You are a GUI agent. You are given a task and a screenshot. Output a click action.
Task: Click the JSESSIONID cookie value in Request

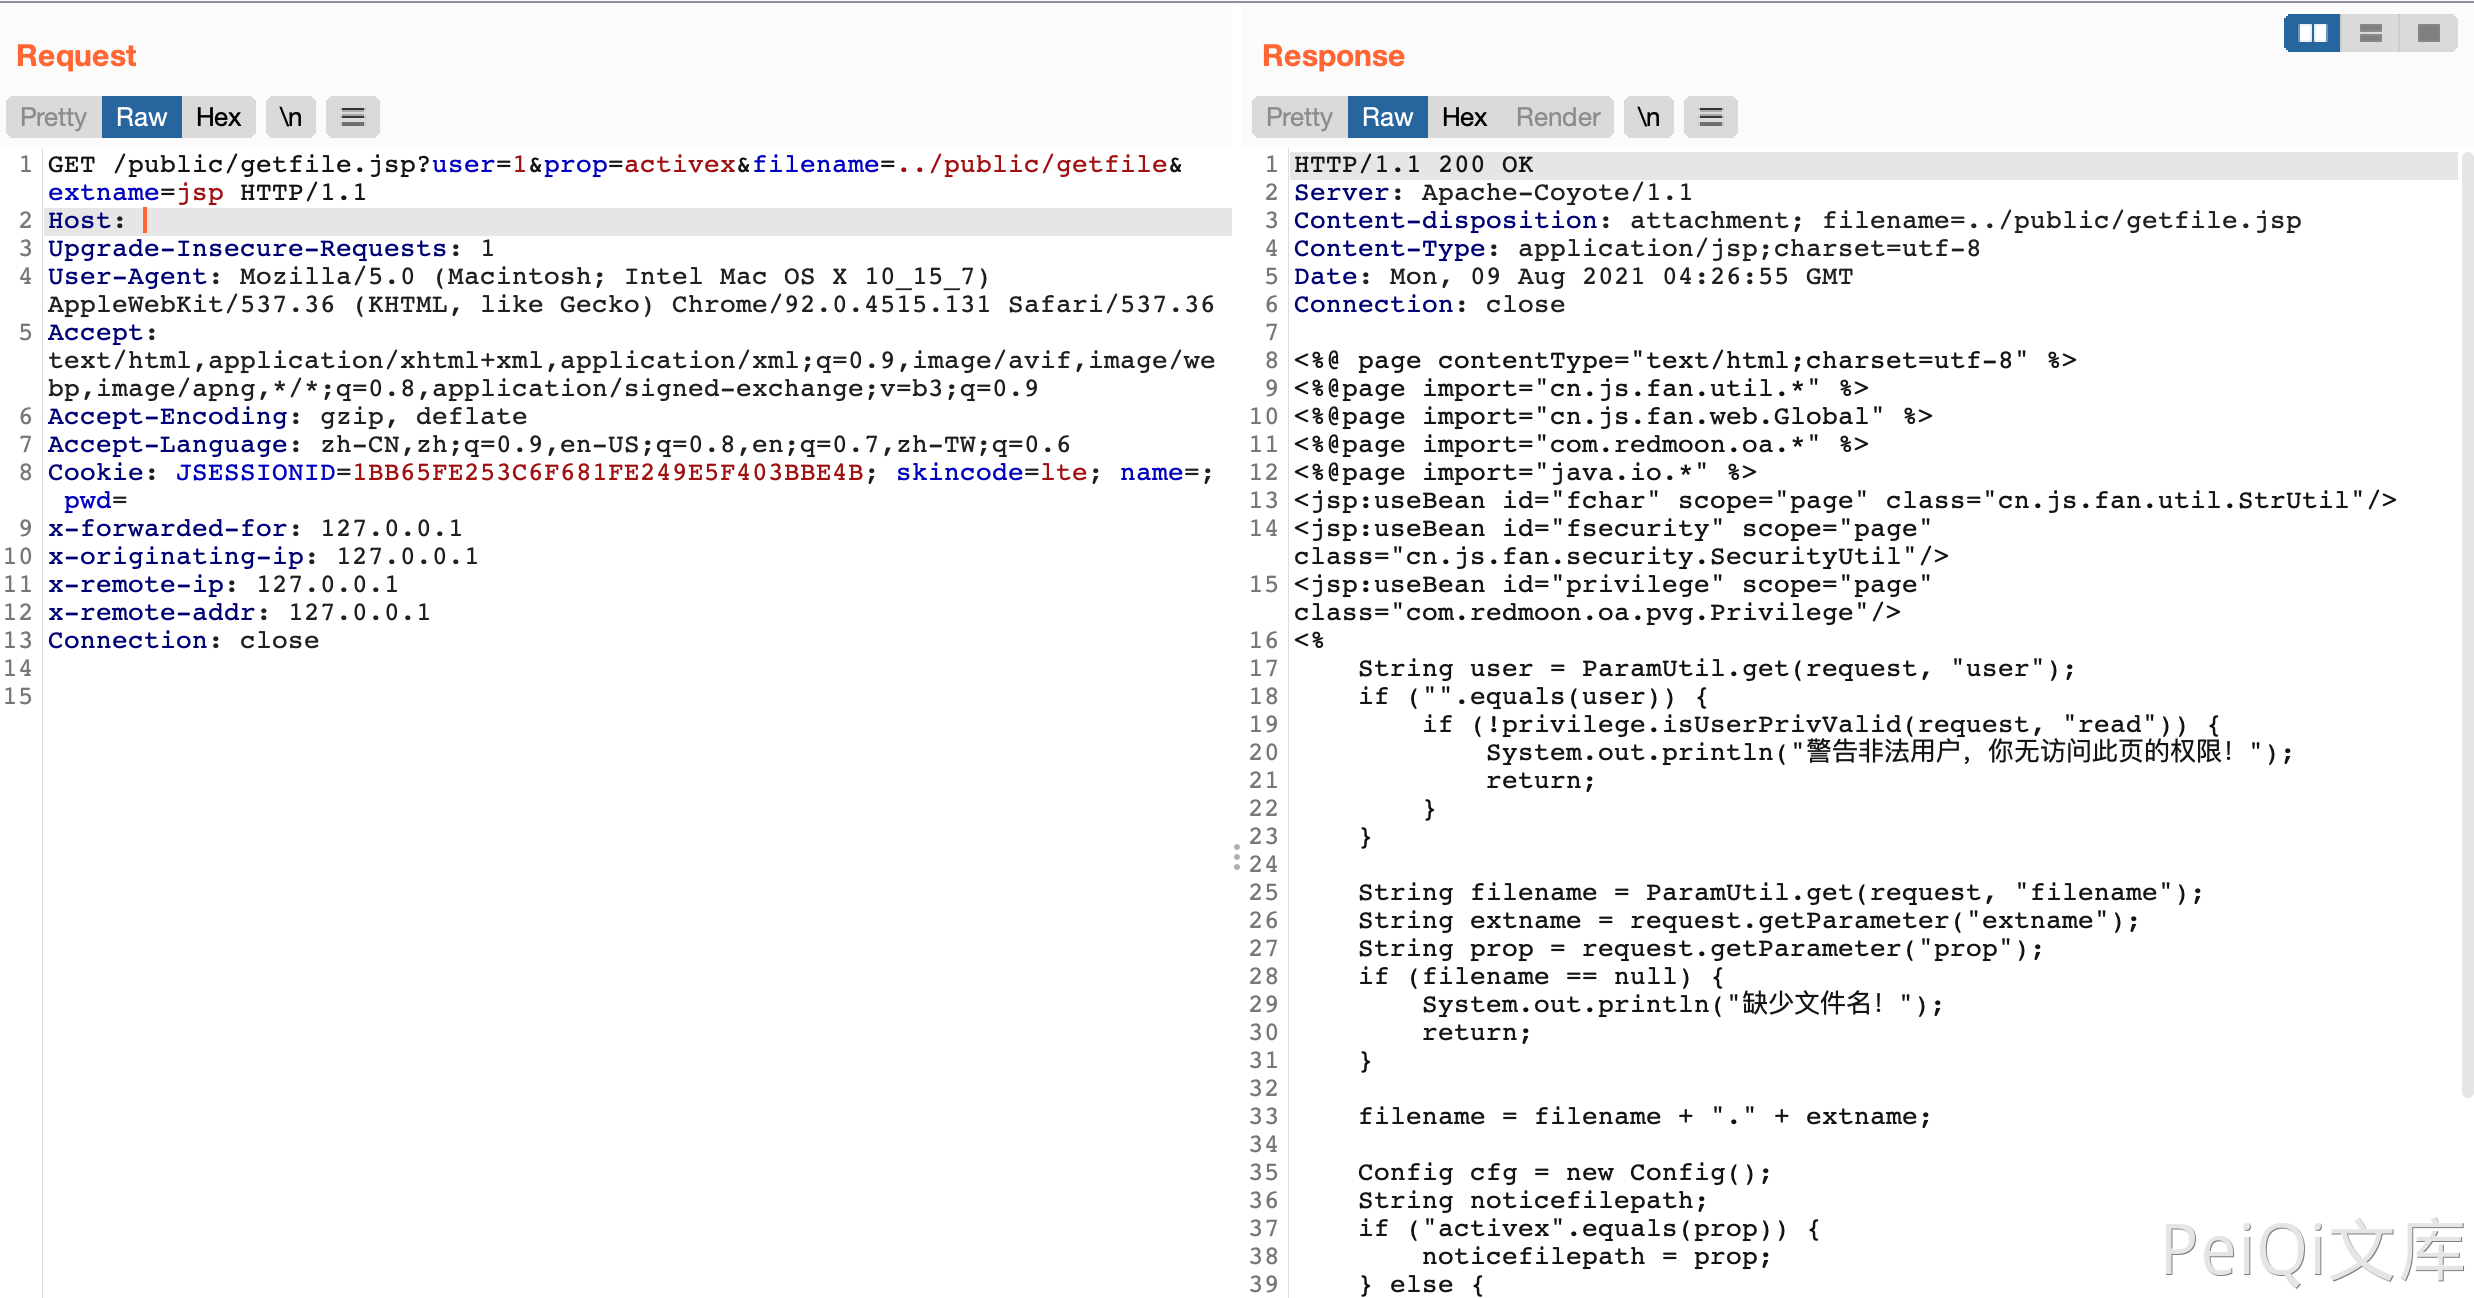[607, 473]
